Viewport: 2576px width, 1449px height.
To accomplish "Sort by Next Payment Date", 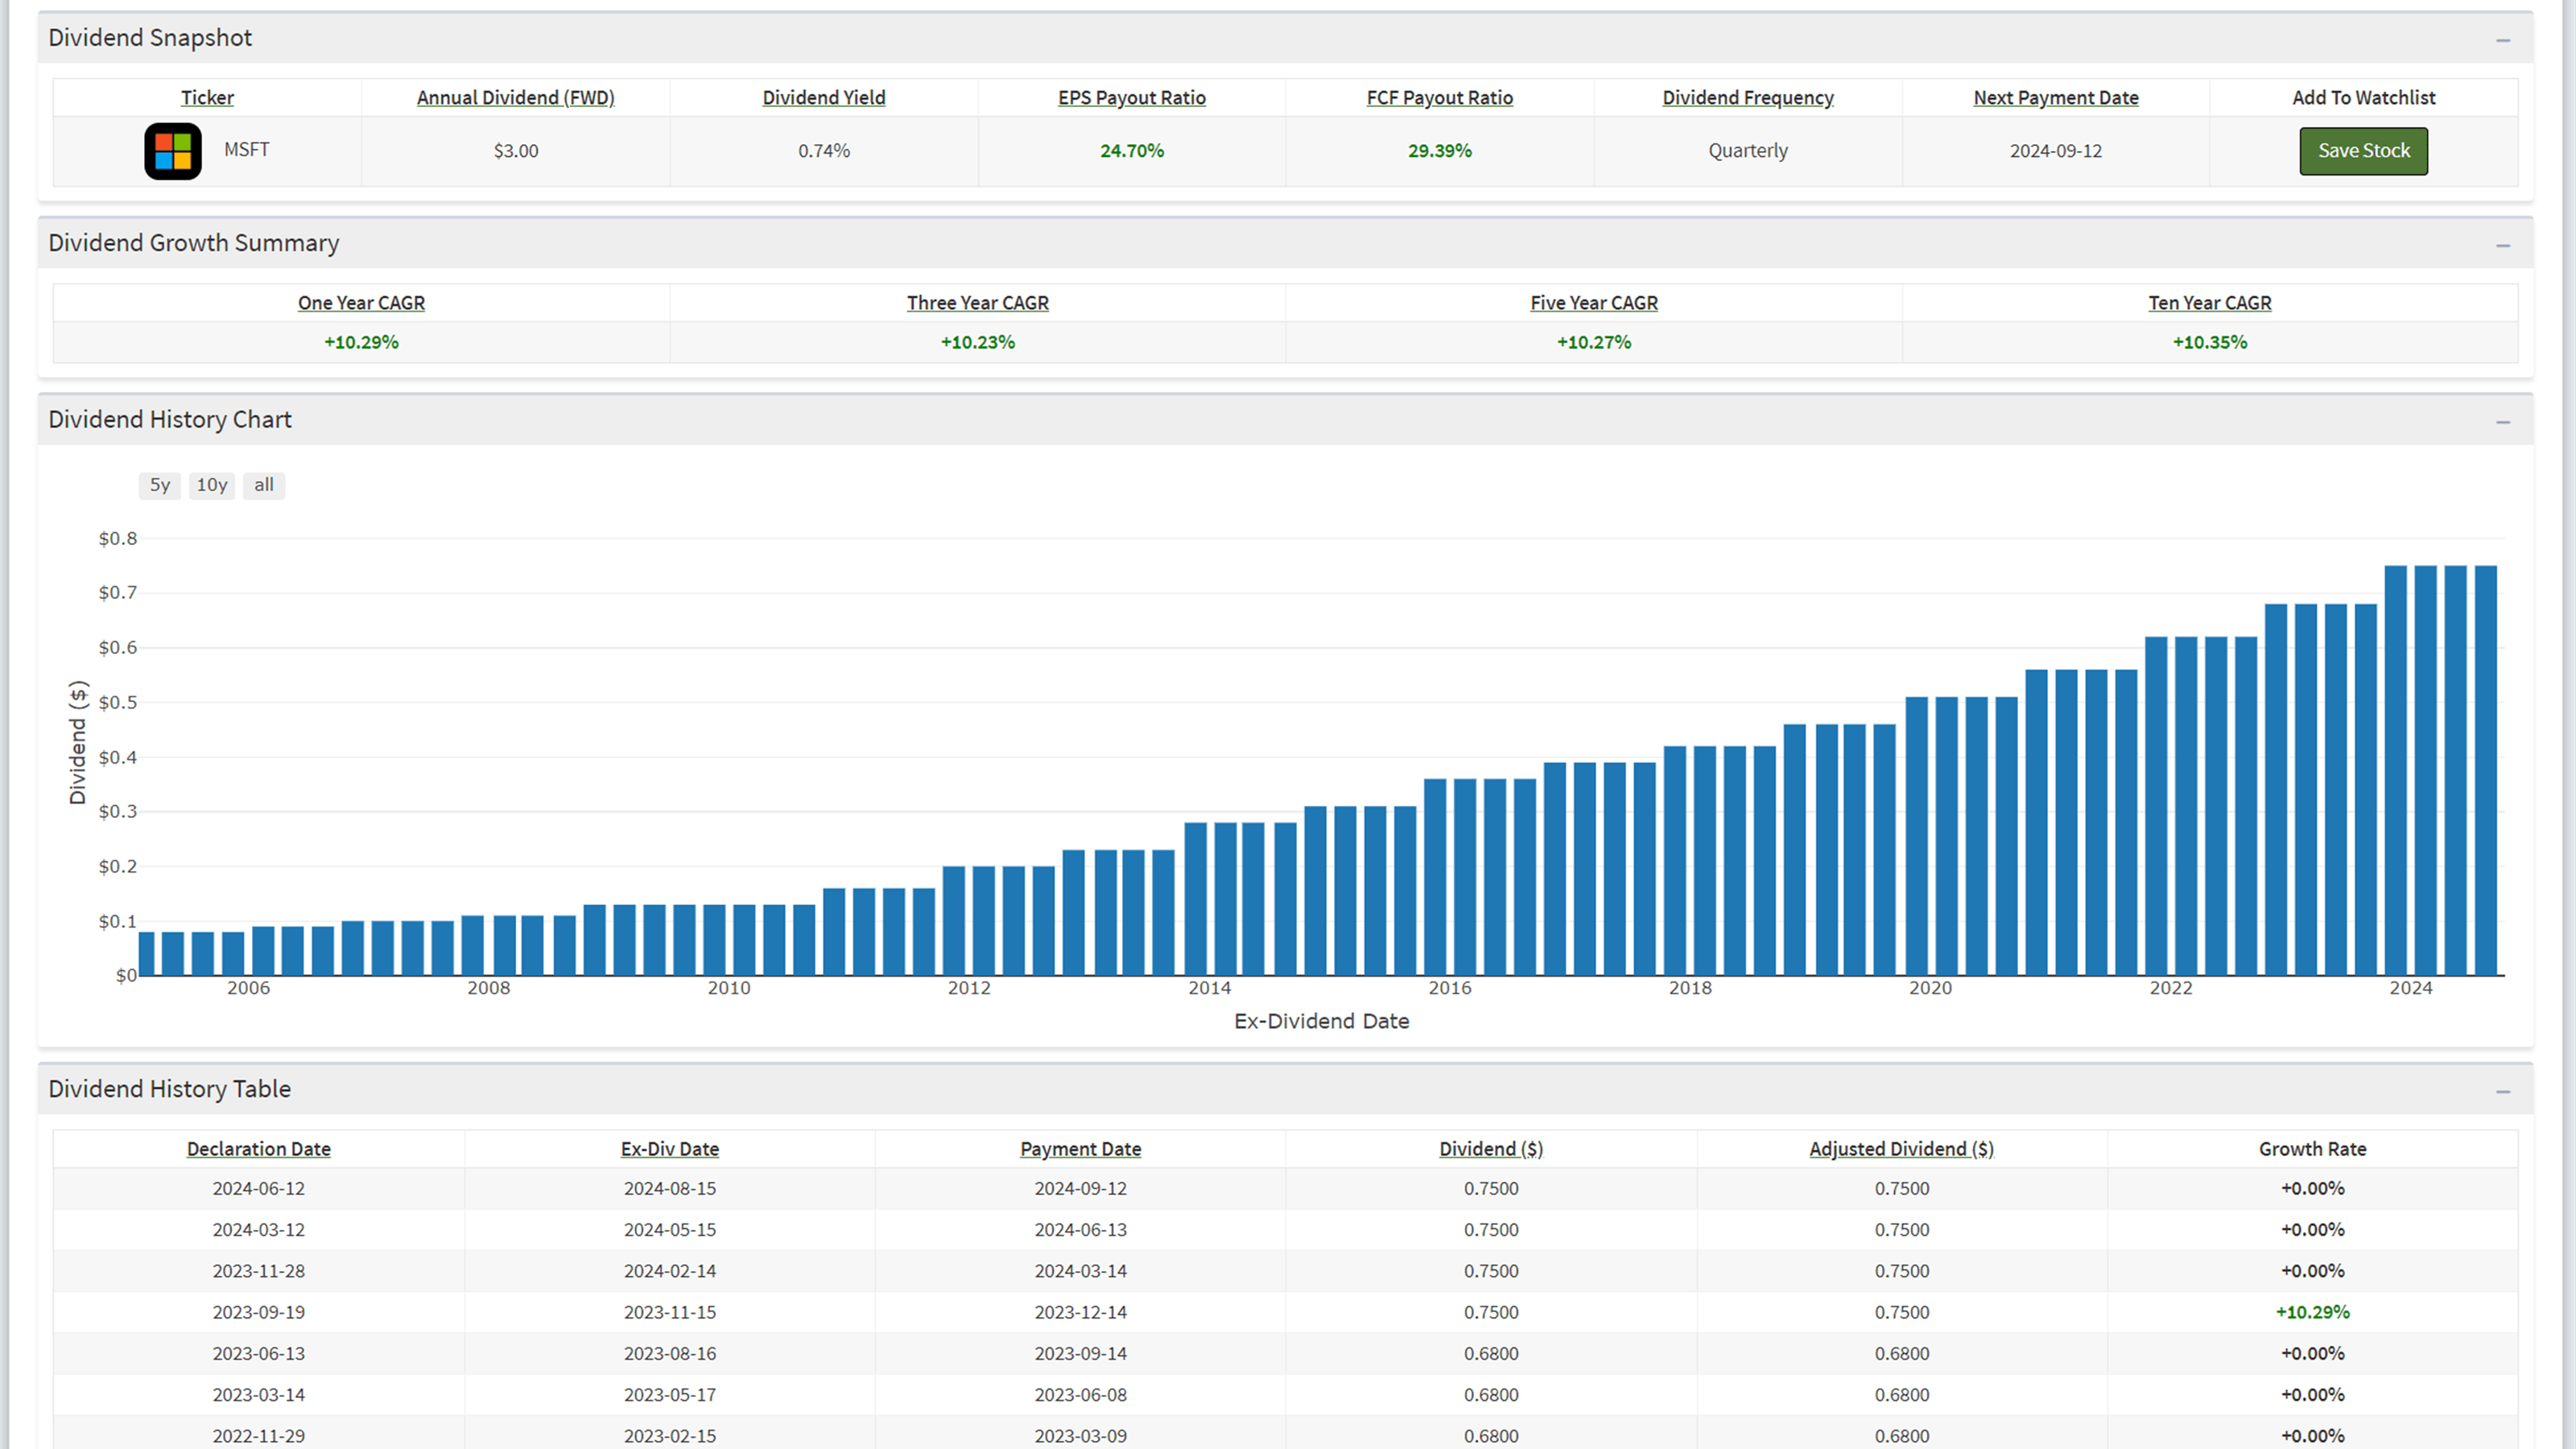I will point(2055,97).
